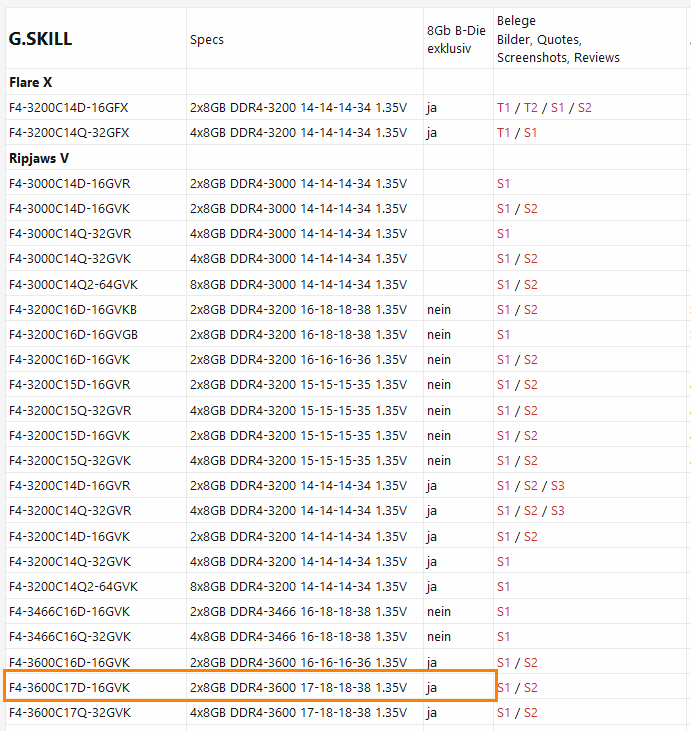This screenshot has height=731, width=691.
Task: View the S2 source for F4-3200C14D-16GVK
Action: 531,537
